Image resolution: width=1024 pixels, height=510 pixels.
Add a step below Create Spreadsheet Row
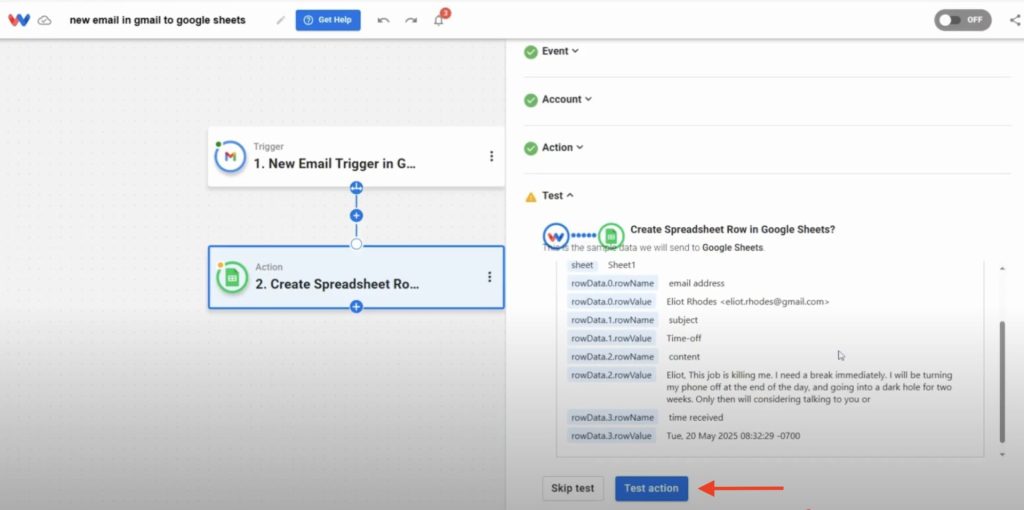356,306
